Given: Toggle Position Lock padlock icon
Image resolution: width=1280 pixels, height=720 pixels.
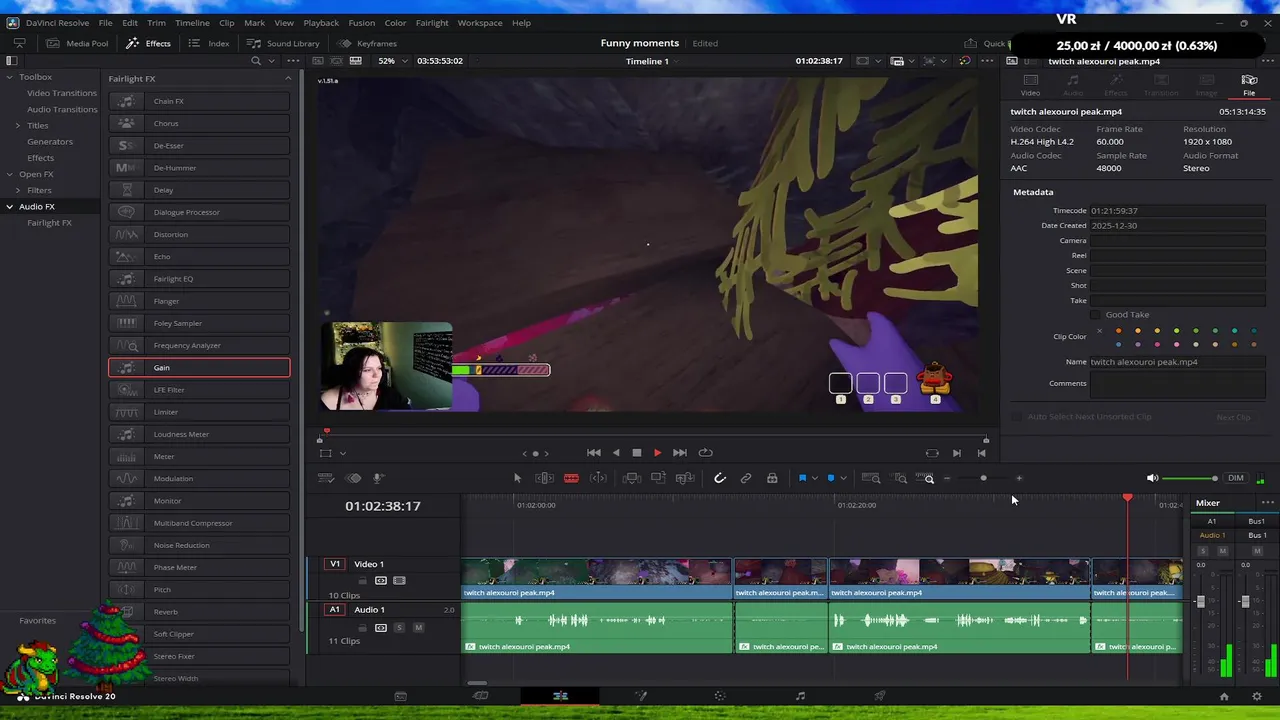Looking at the screenshot, I should point(772,478).
